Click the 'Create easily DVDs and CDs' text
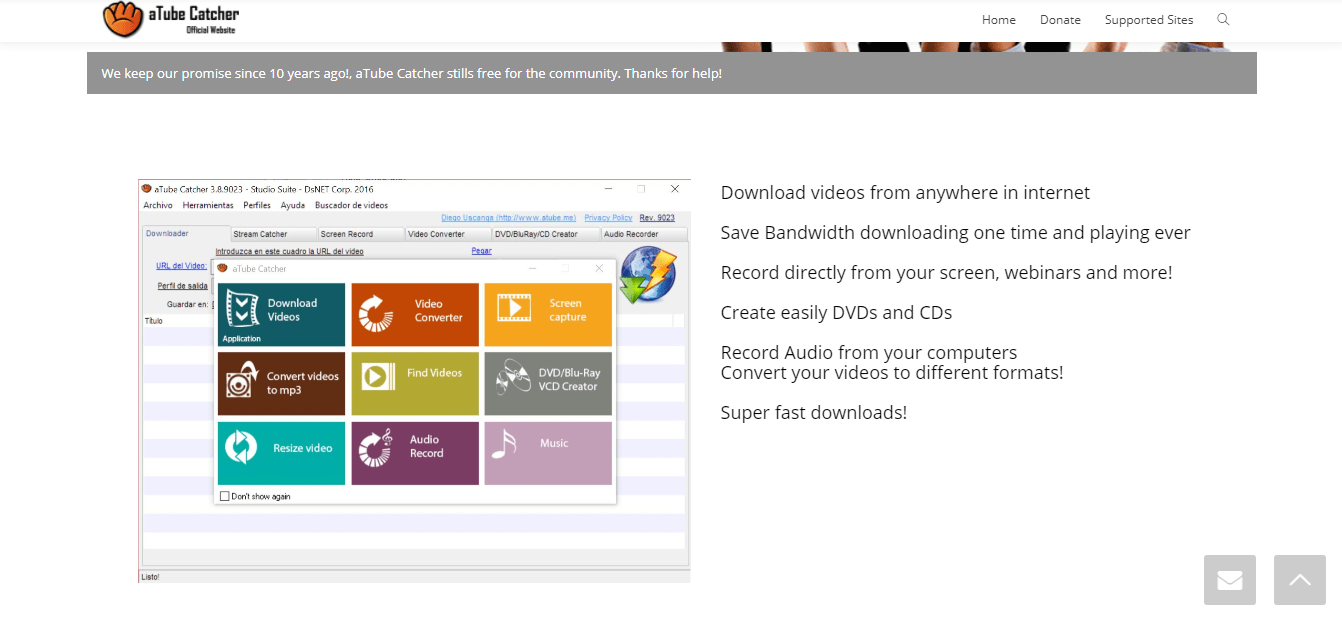Image resolution: width=1342 pixels, height=634 pixels. tap(836, 313)
